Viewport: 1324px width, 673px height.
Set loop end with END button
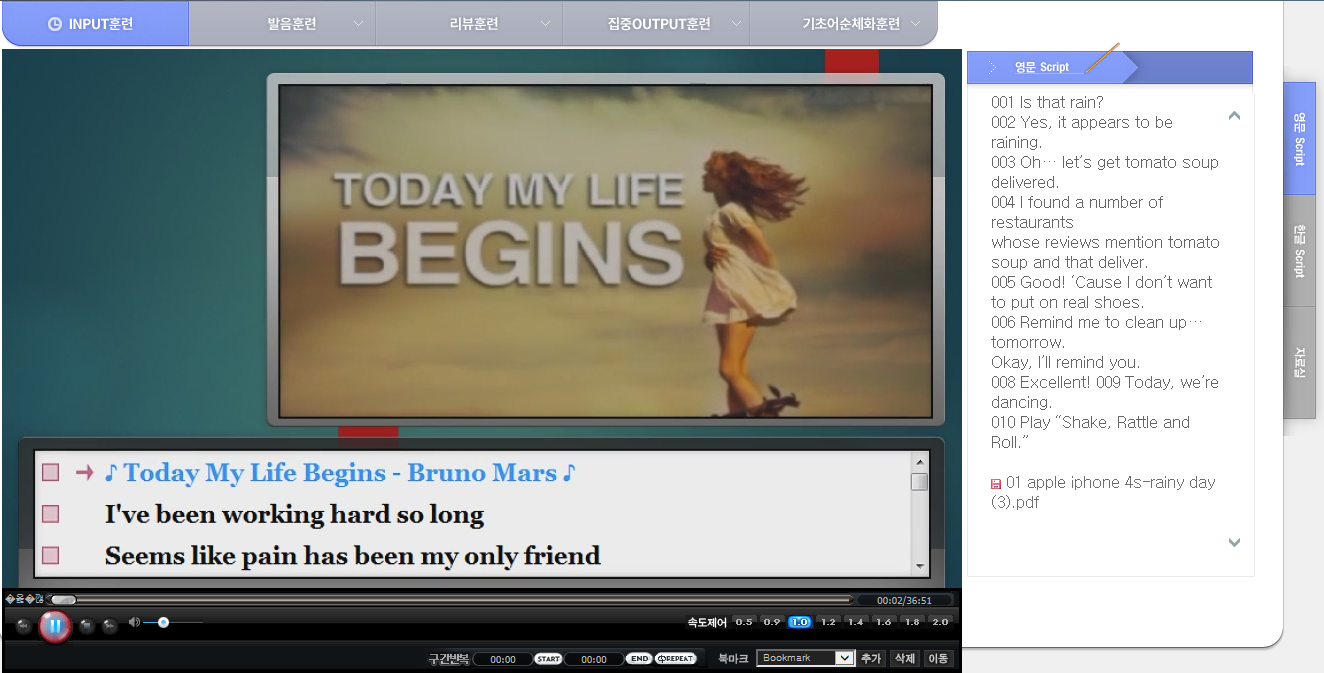click(x=640, y=659)
